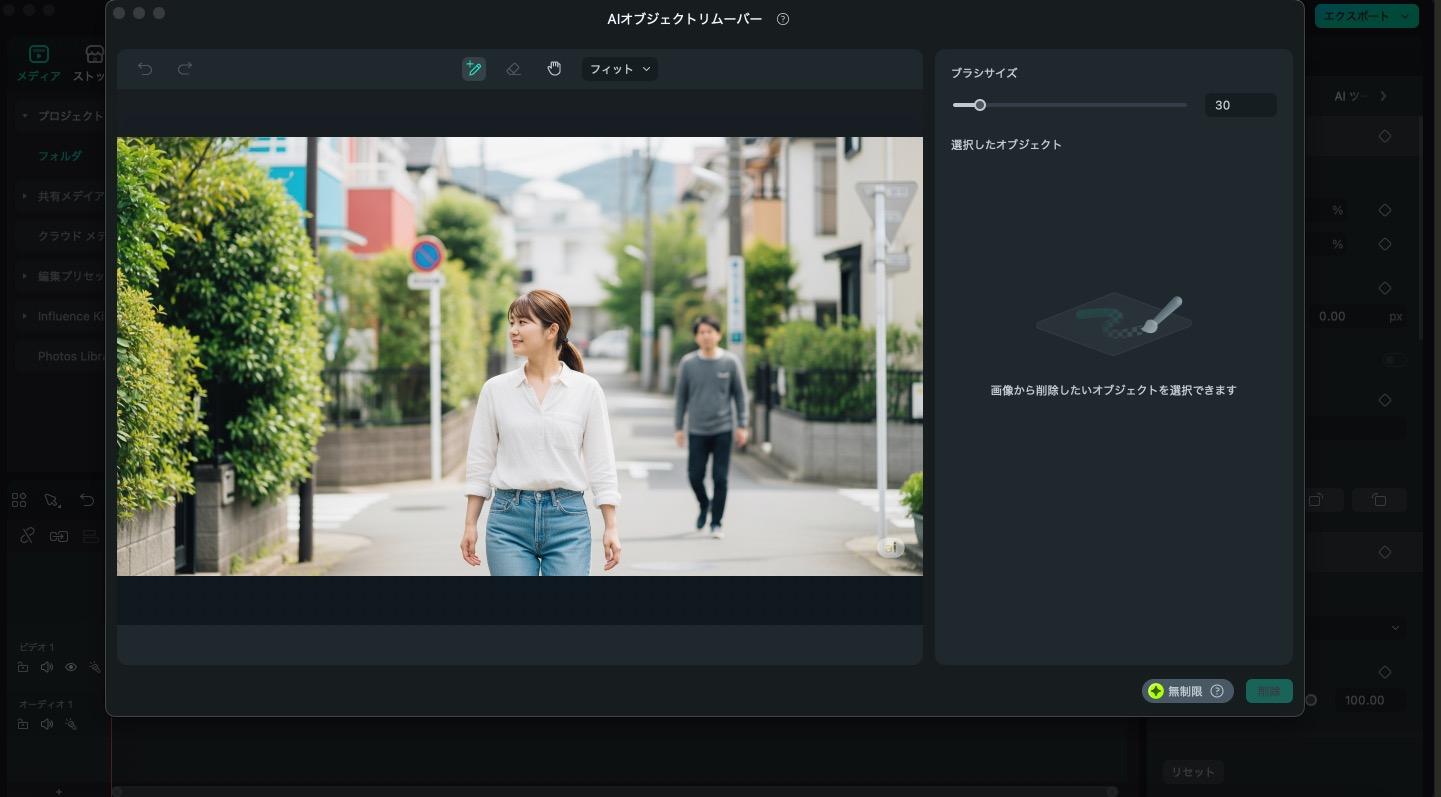This screenshot has height=797, width=1441.
Task: Click the 選択したオブジェクト heading
Action: [x=1006, y=144]
